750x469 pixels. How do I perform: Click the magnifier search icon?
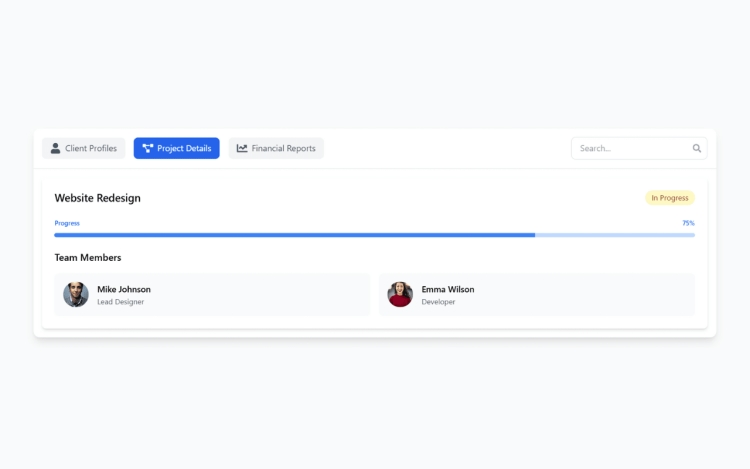pos(696,148)
